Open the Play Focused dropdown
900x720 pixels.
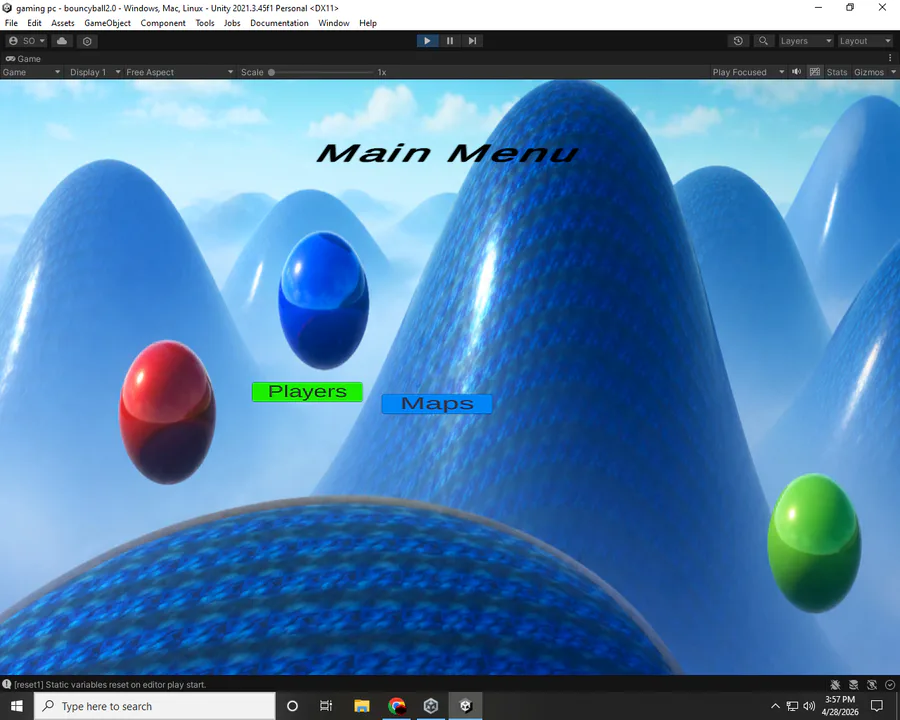pyautogui.click(x=748, y=72)
